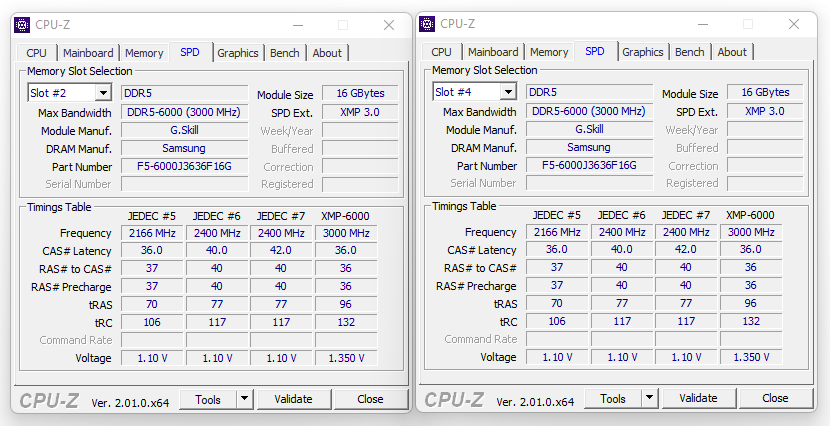Click the DDR5 memory type field in right window
Image resolution: width=830 pixels, height=426 pixels.
pyautogui.click(x=590, y=92)
